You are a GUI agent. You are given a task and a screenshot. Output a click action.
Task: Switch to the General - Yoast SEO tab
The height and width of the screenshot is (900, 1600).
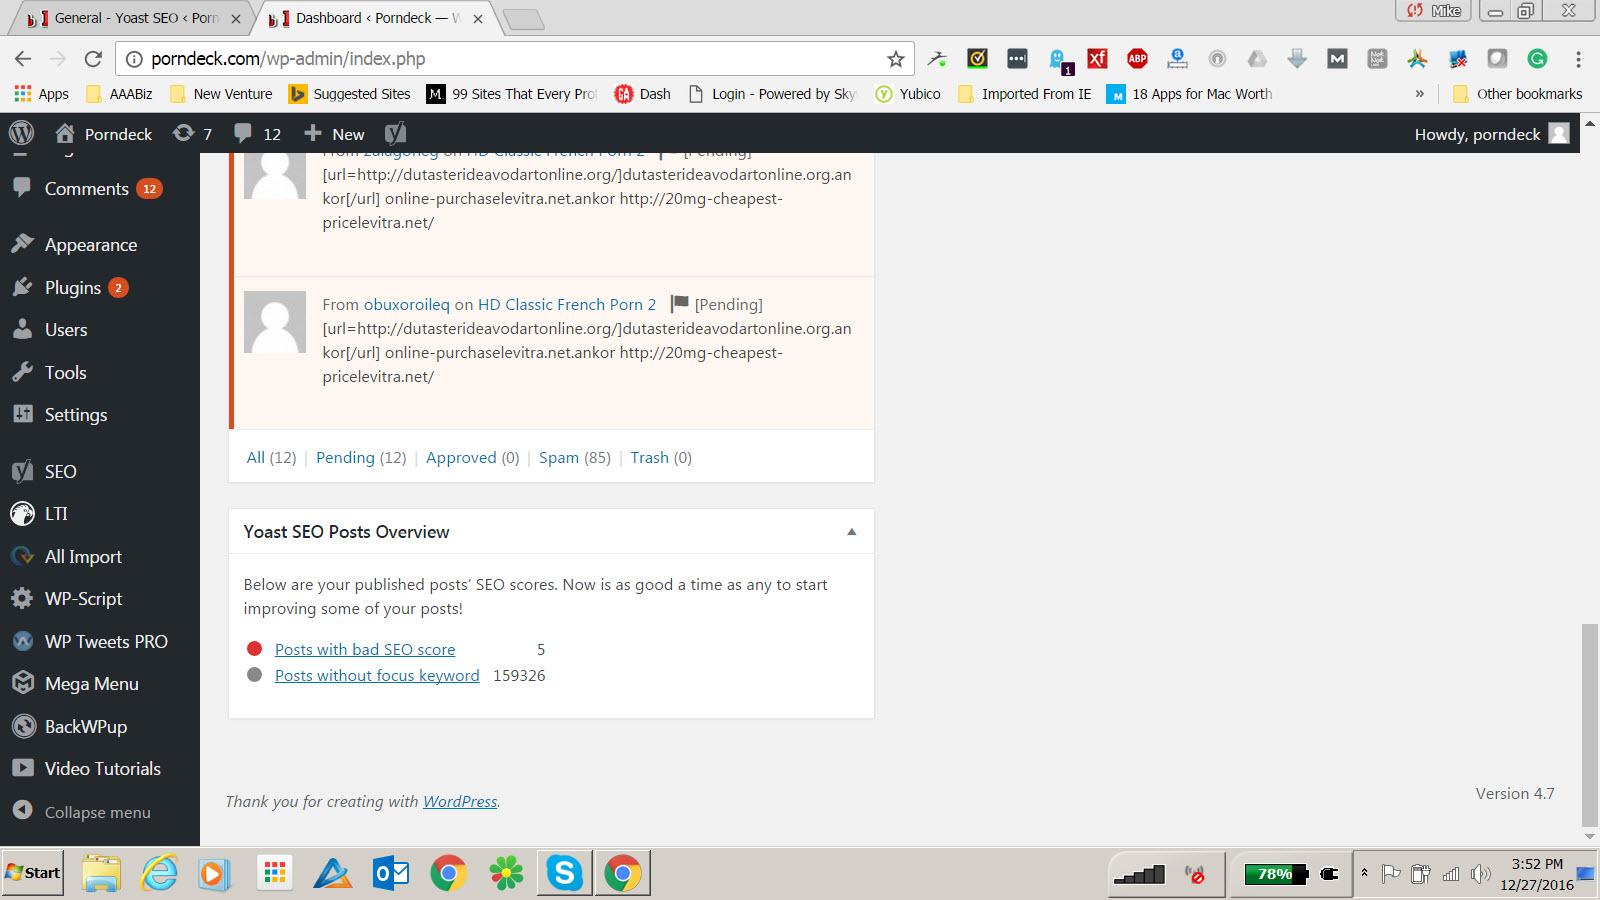coord(135,18)
